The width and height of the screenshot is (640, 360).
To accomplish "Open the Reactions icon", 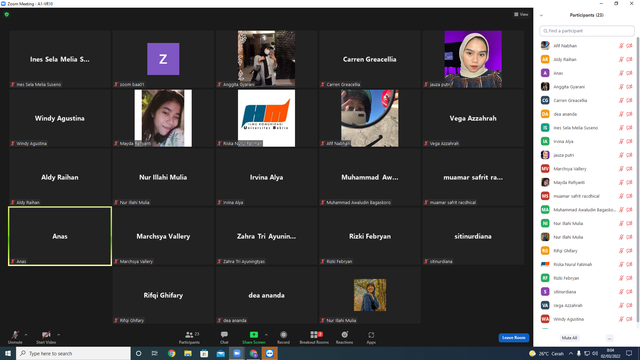I will coord(344,335).
